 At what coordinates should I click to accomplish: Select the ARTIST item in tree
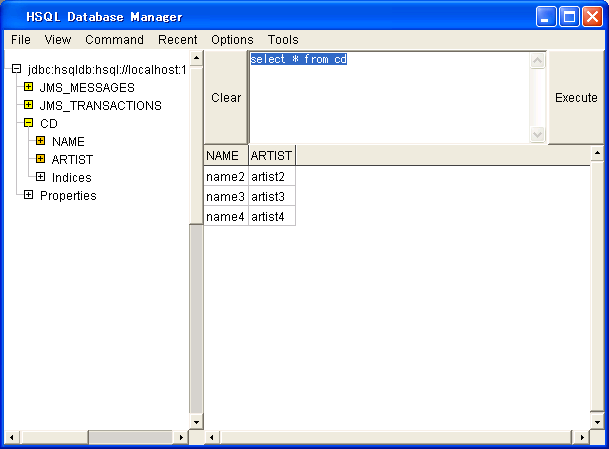click(72, 160)
